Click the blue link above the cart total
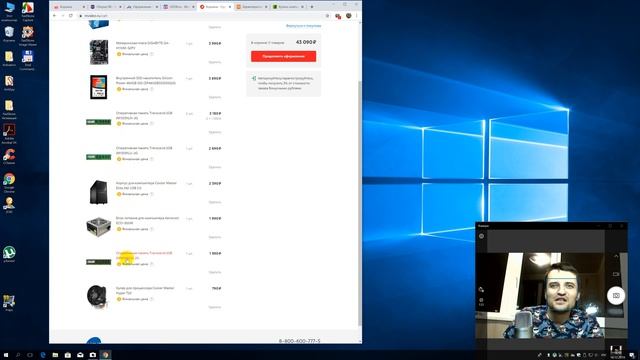 303,26
